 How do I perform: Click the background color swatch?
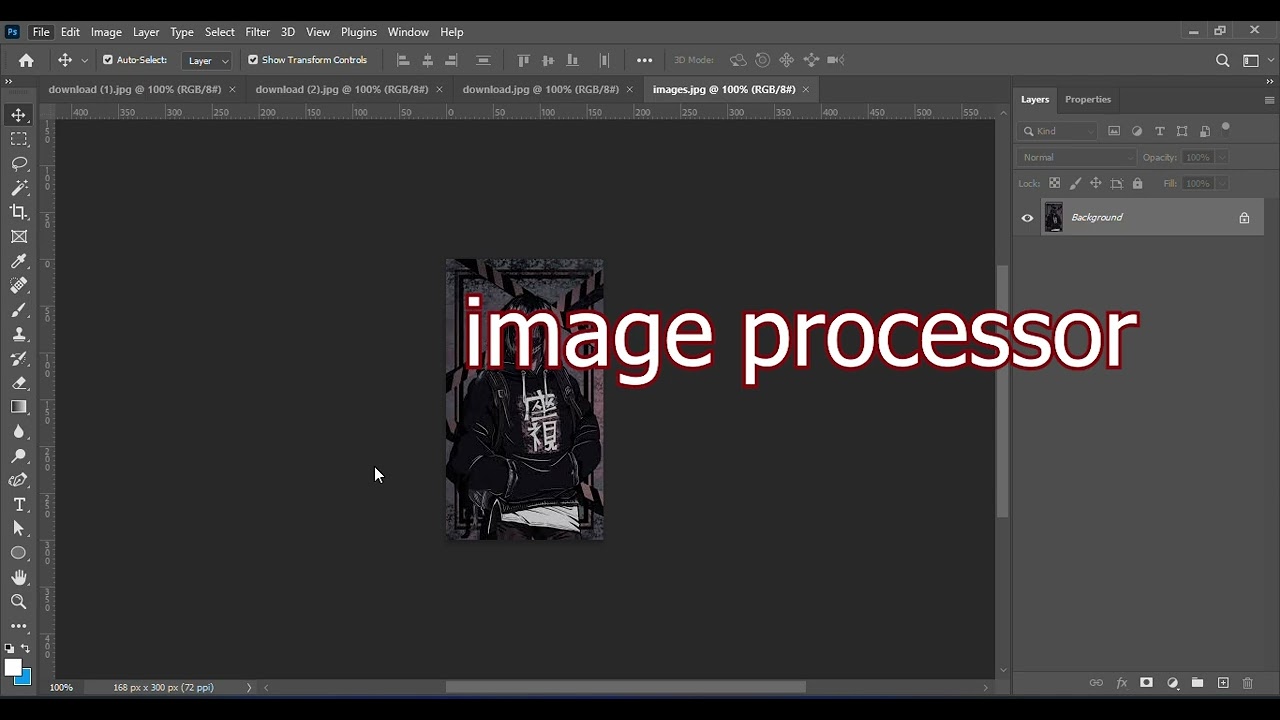24,678
